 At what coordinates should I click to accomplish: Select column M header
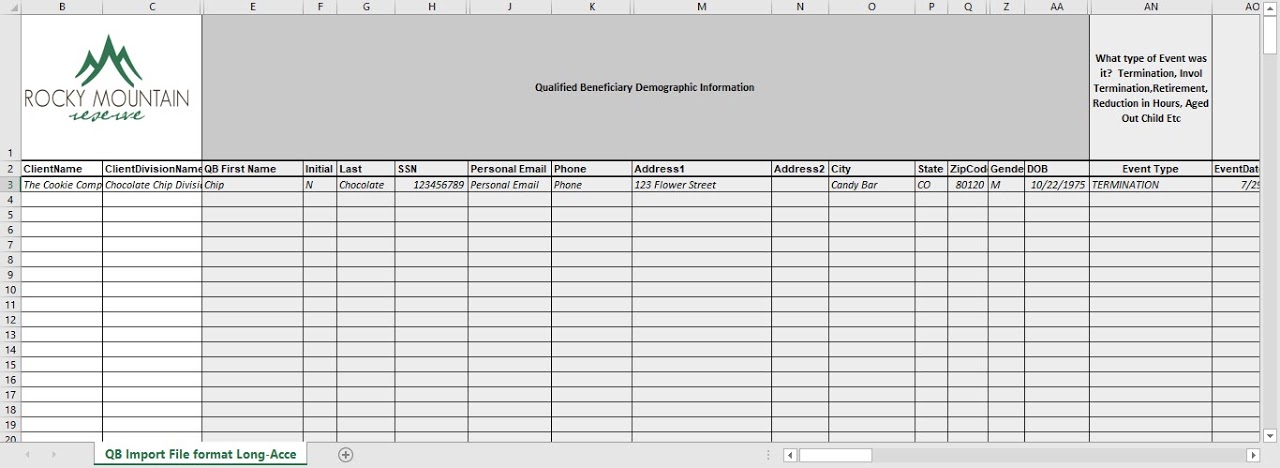coord(701,7)
